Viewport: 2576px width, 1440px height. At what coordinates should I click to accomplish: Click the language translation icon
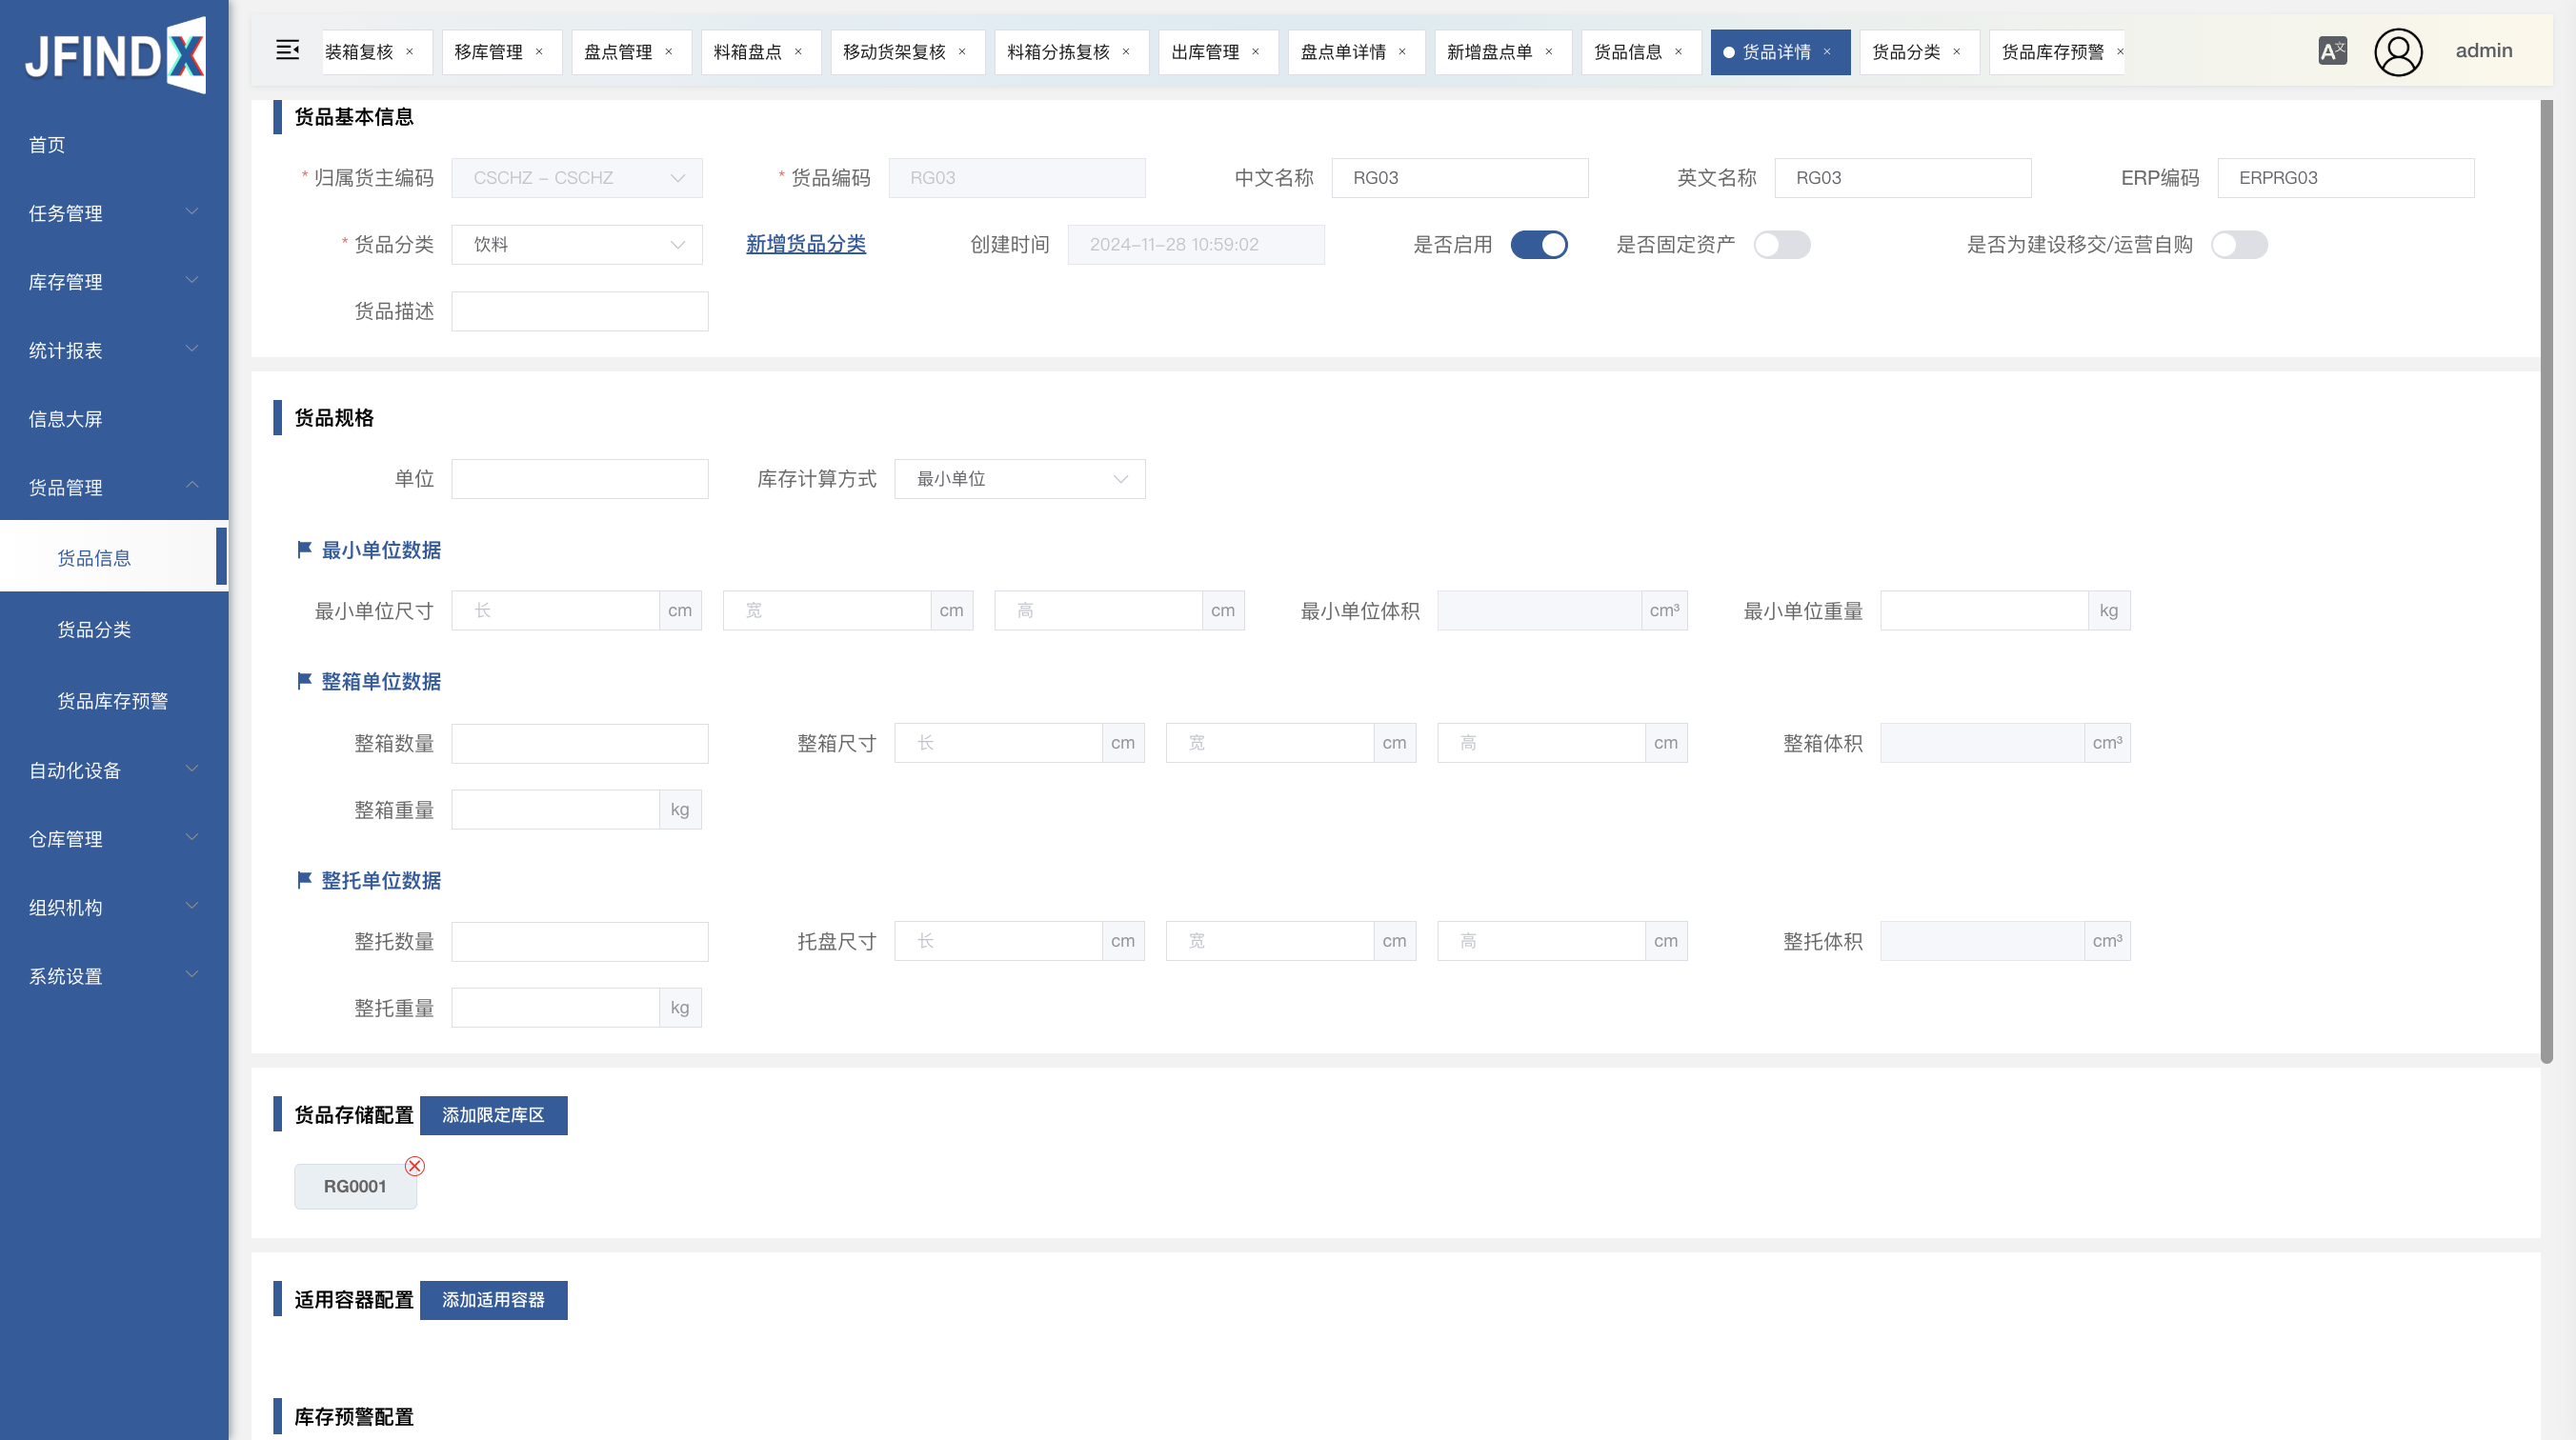tap(2332, 51)
